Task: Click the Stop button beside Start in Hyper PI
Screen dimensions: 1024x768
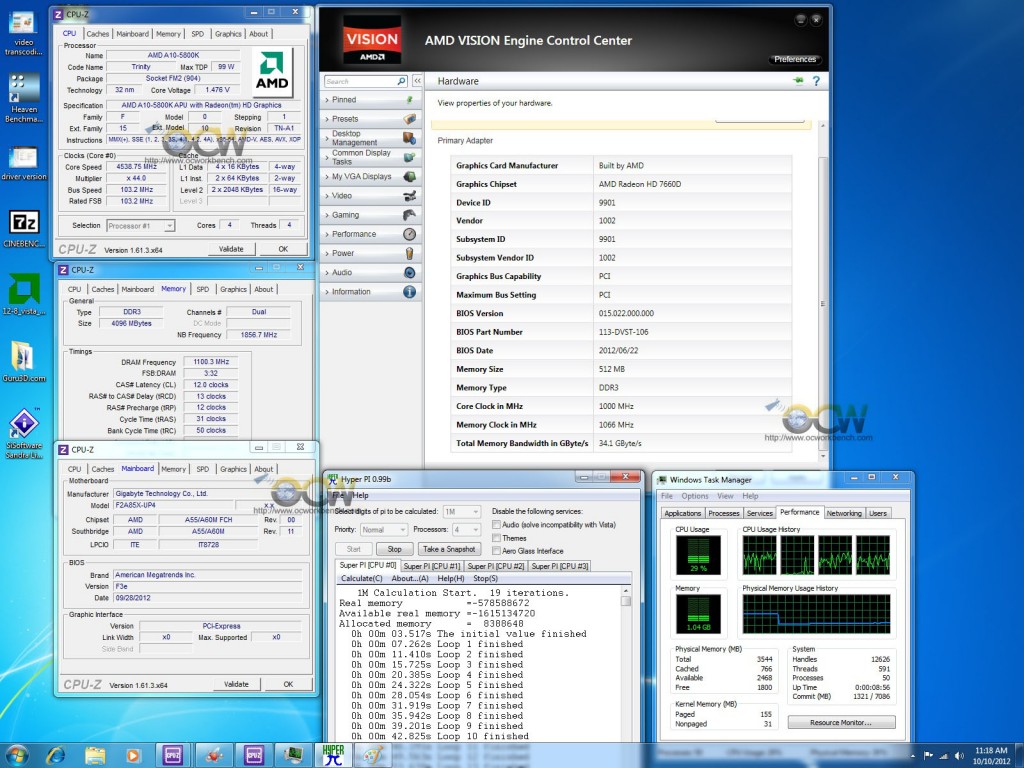Action: (394, 549)
